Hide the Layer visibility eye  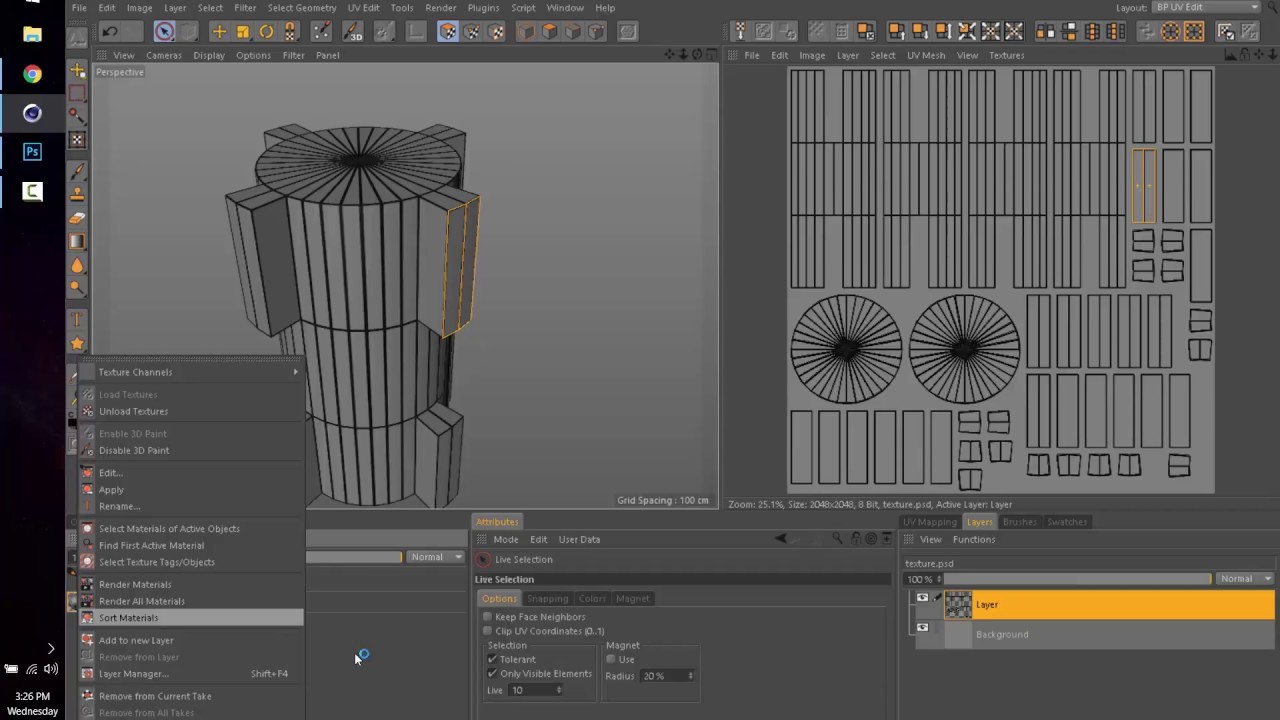click(922, 598)
